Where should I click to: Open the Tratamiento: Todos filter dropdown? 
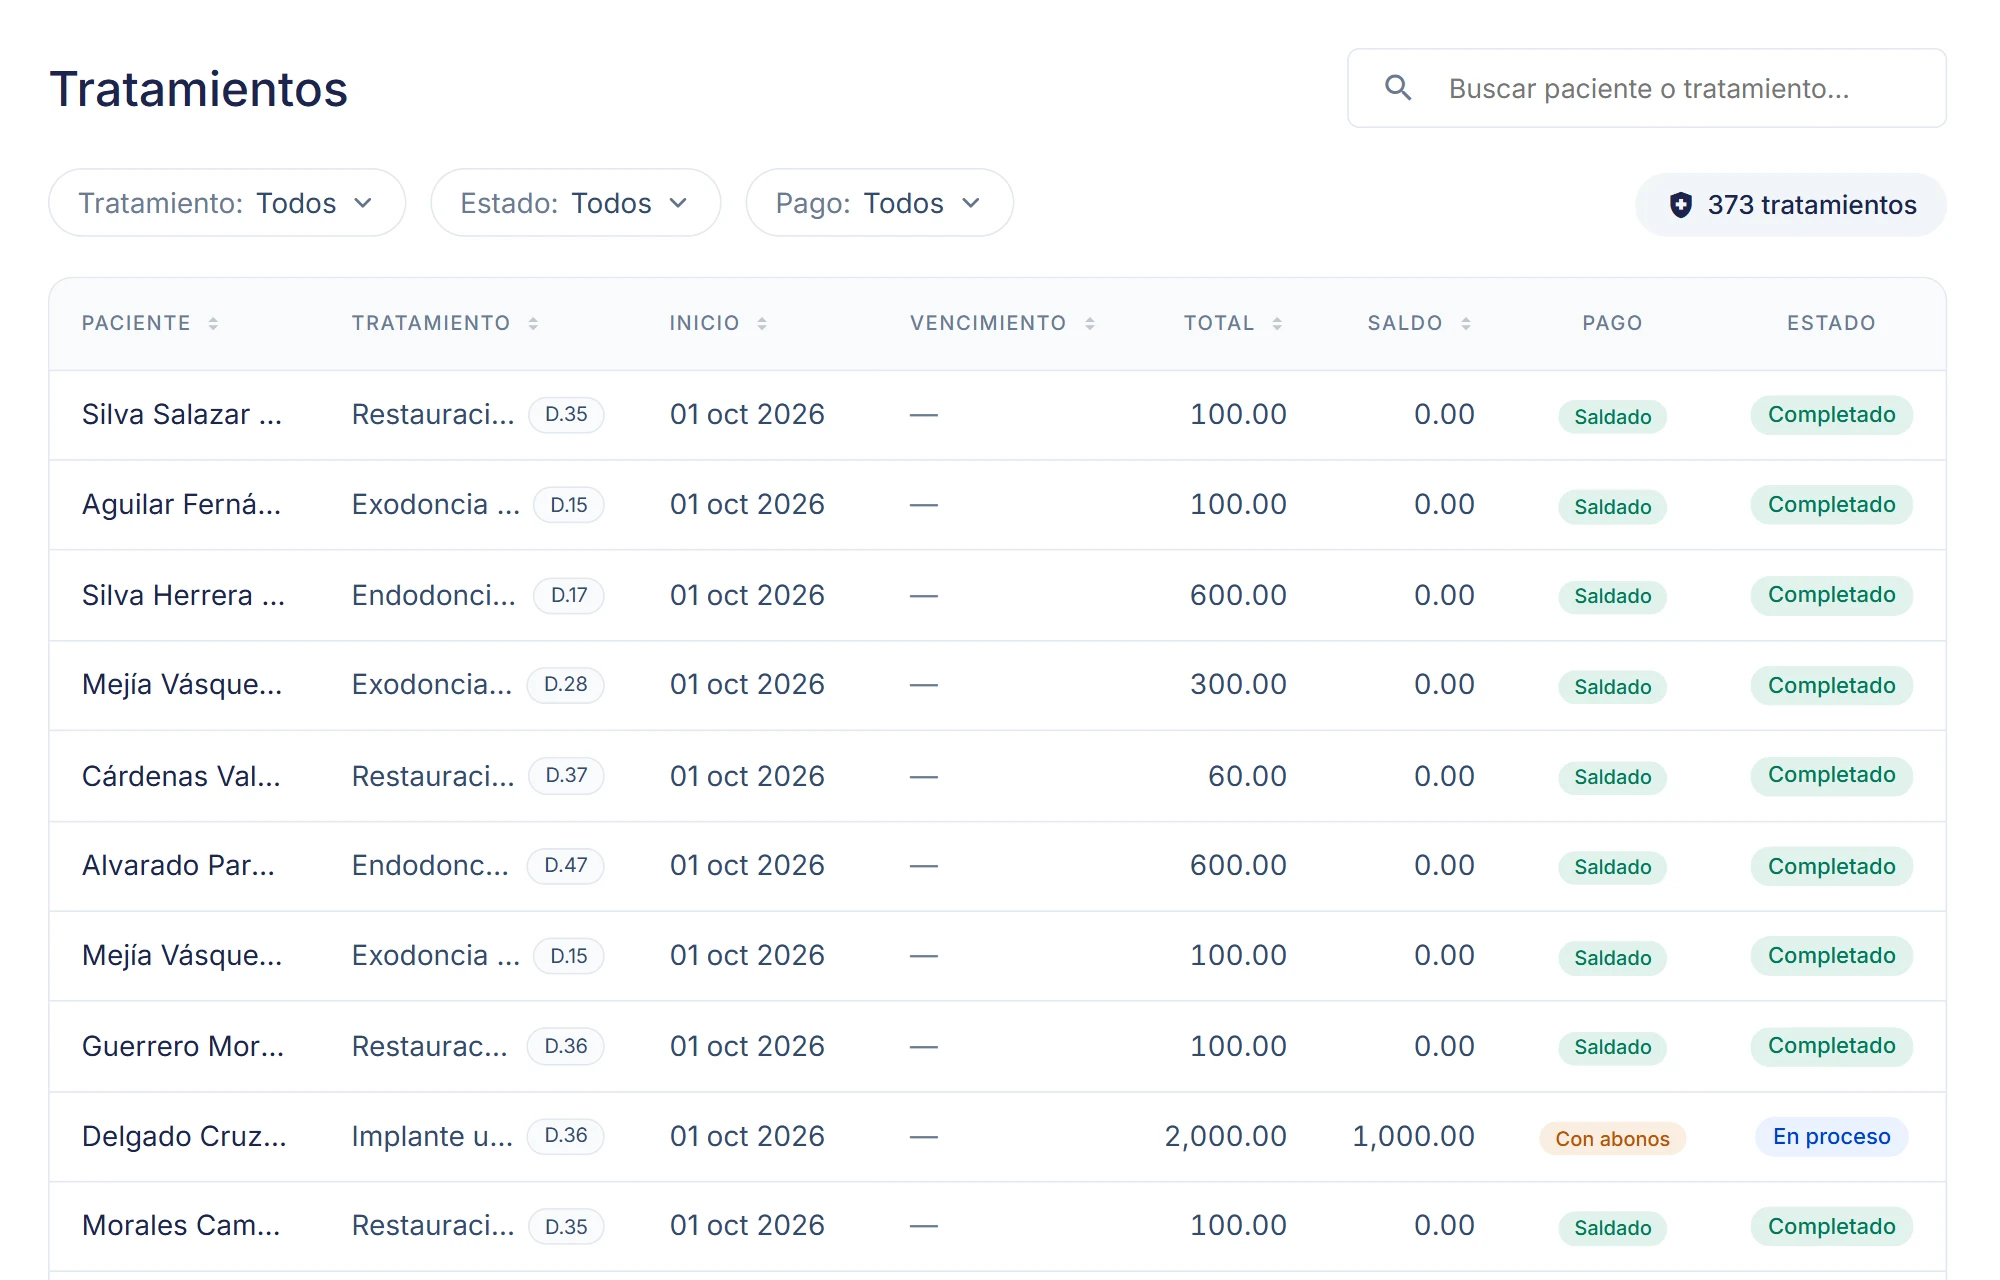point(227,203)
